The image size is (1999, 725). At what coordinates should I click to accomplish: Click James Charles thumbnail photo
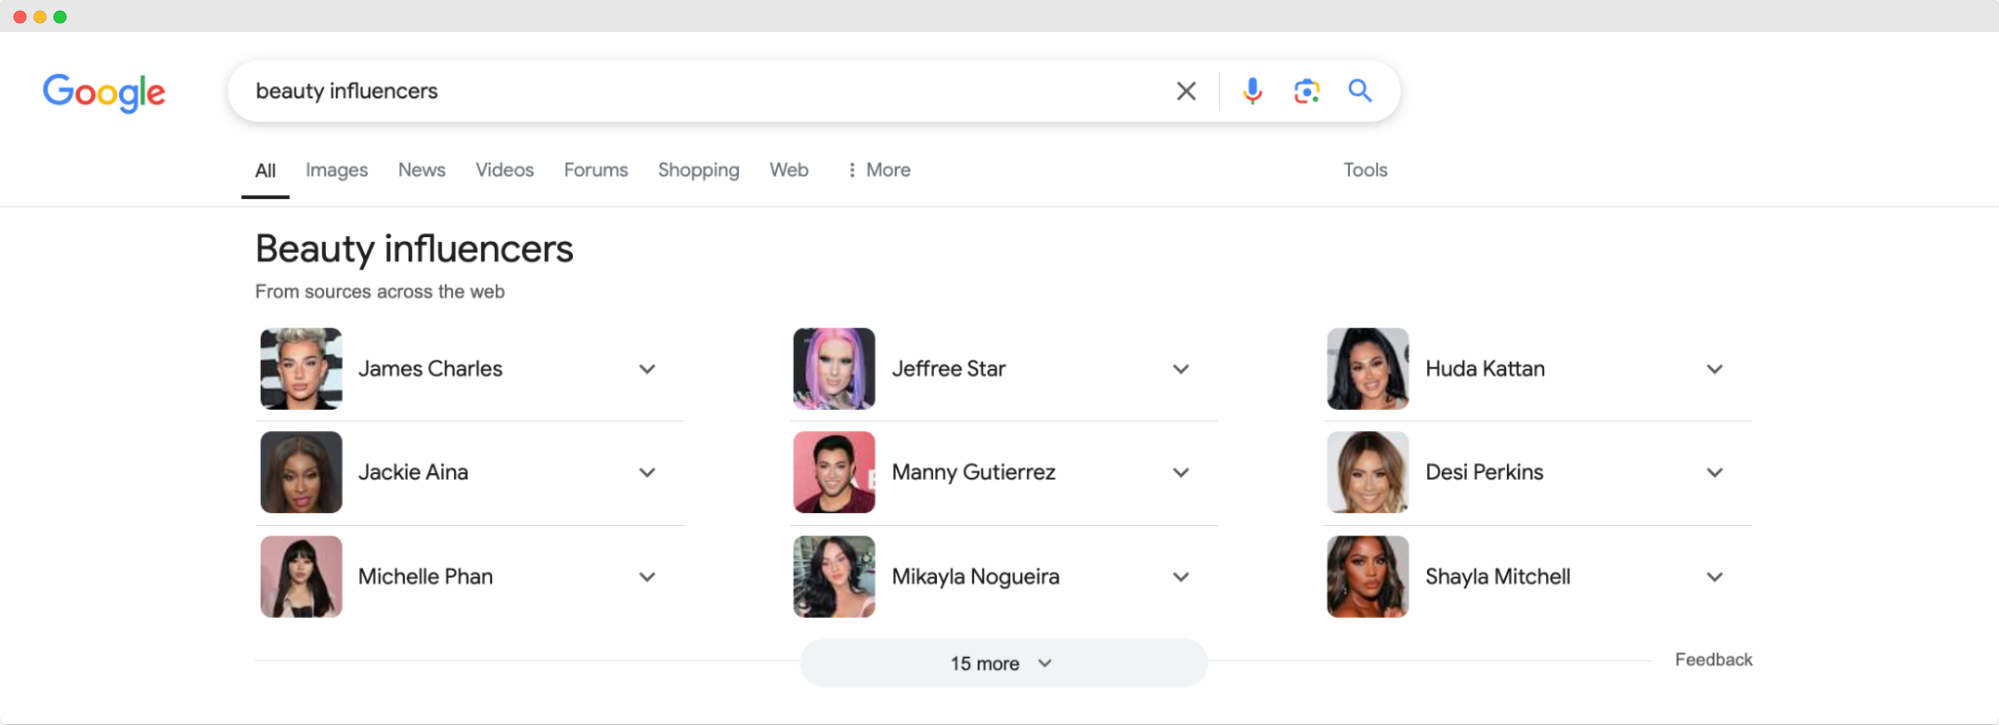coord(301,369)
